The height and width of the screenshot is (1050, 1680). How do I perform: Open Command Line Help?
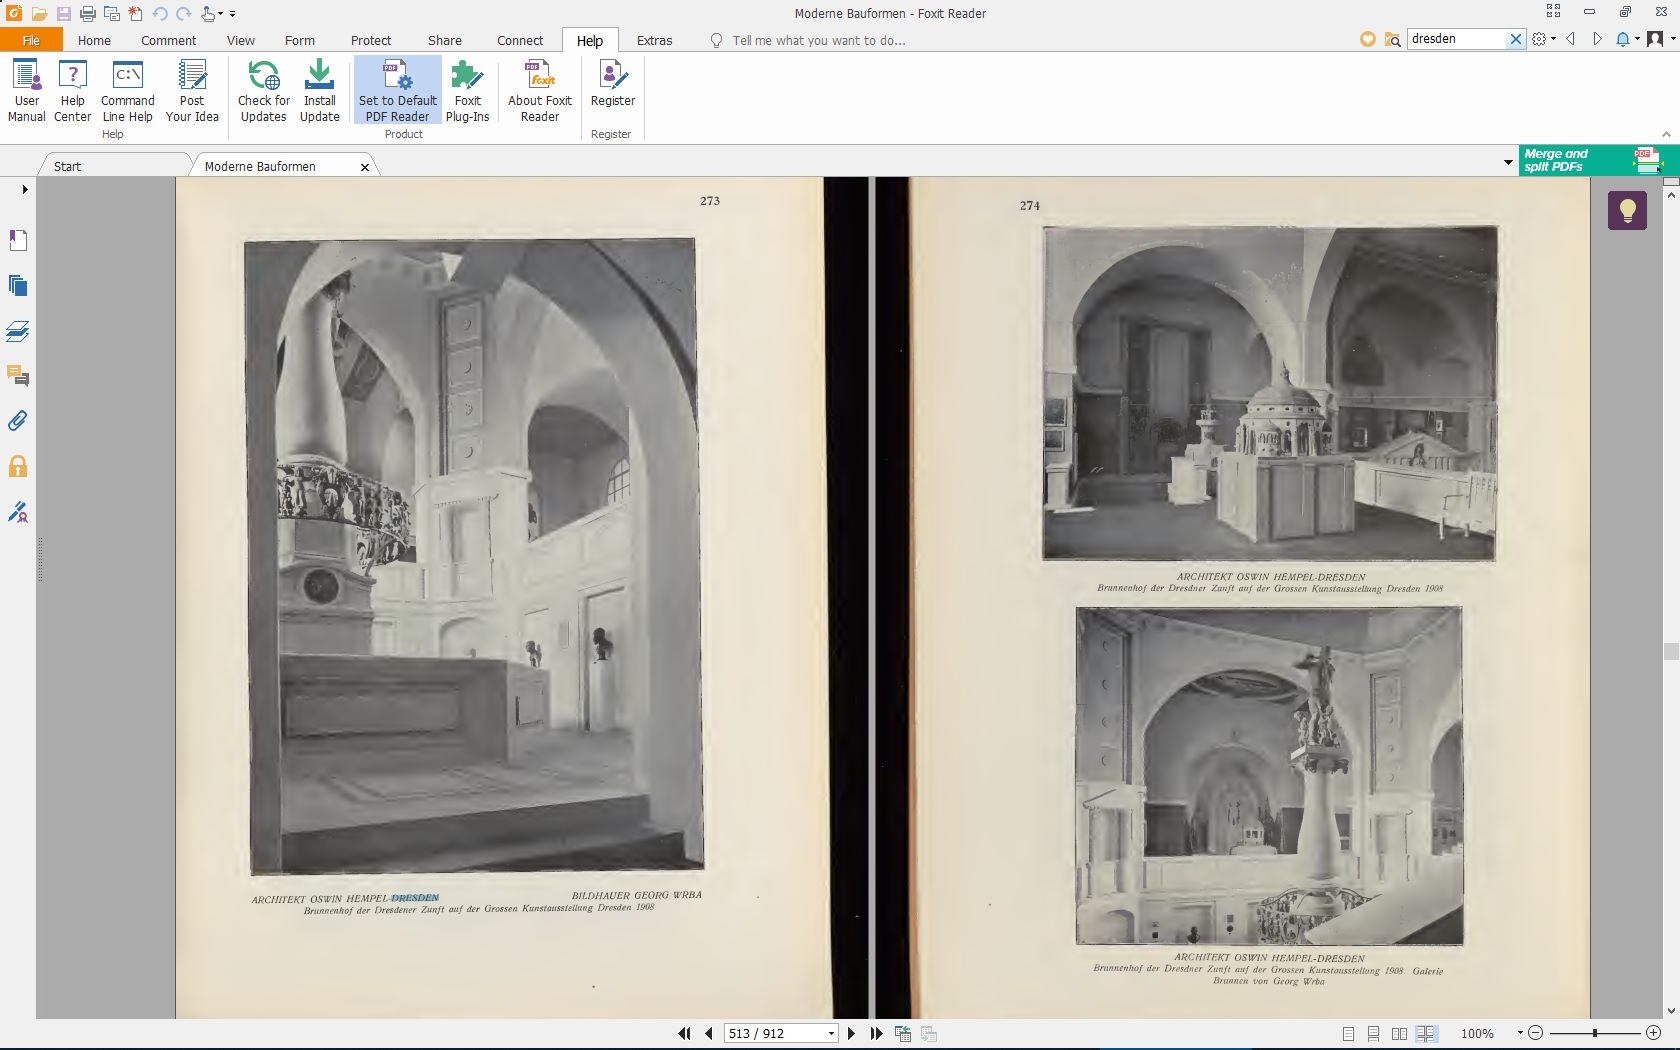pos(128,90)
